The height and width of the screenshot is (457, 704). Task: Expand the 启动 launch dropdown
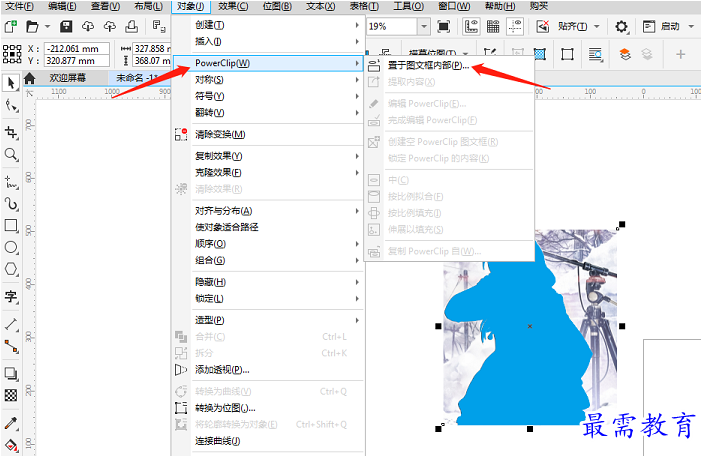coord(691,26)
